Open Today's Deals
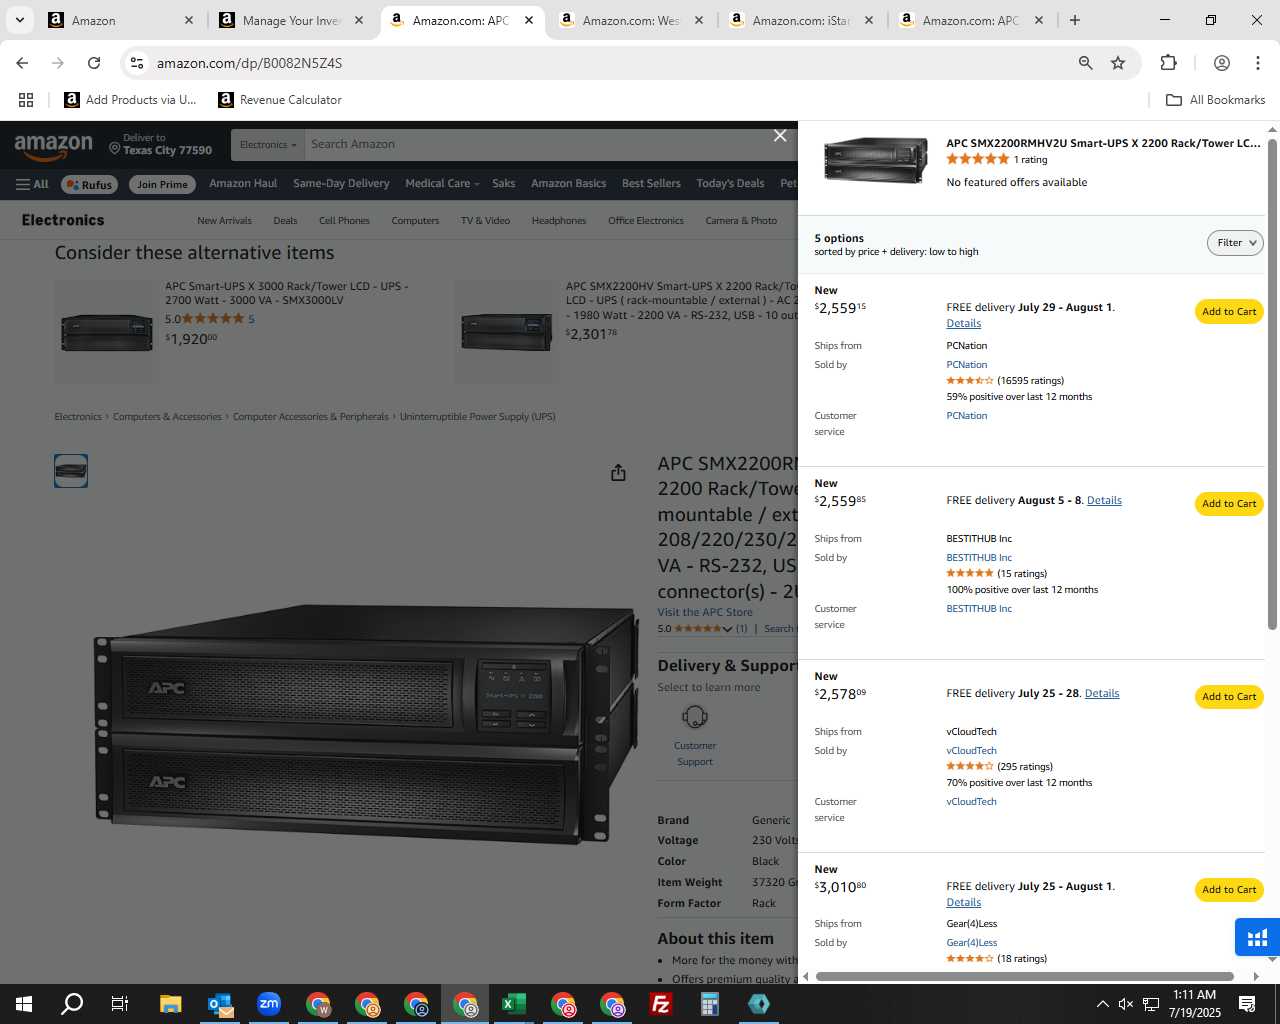This screenshot has height=1024, width=1280. (730, 184)
